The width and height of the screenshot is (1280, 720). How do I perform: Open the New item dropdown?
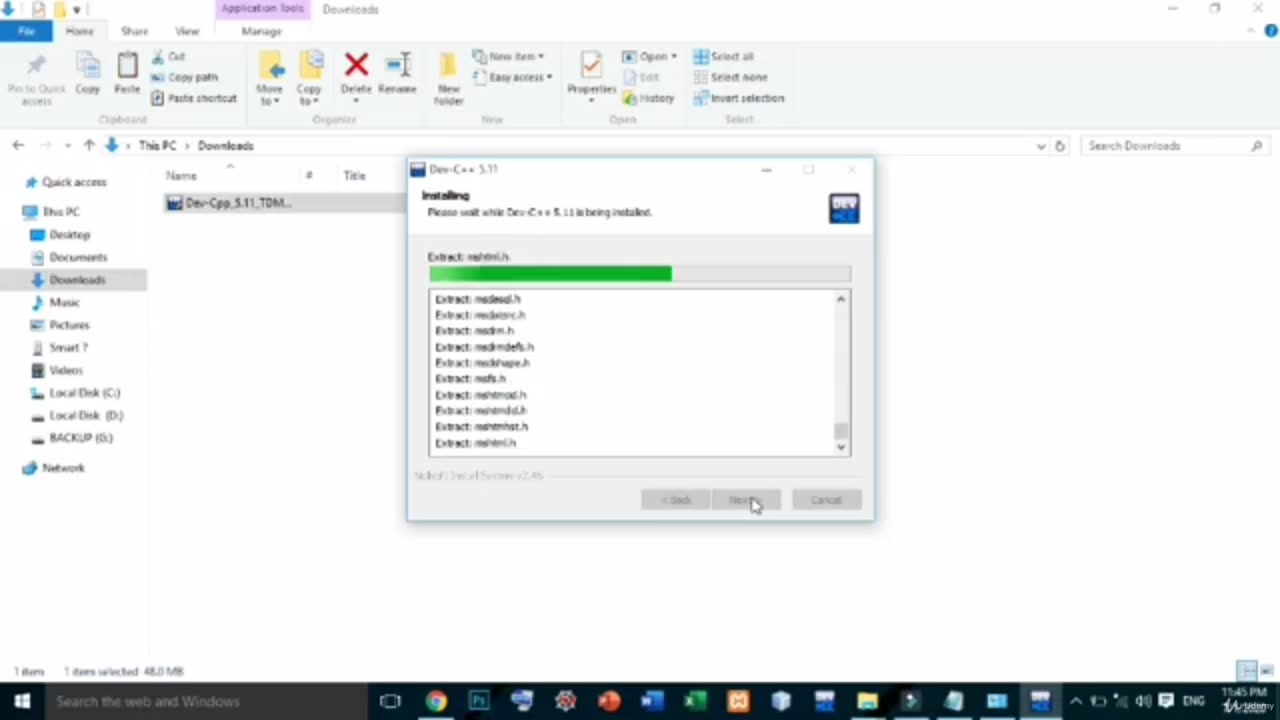click(x=509, y=57)
